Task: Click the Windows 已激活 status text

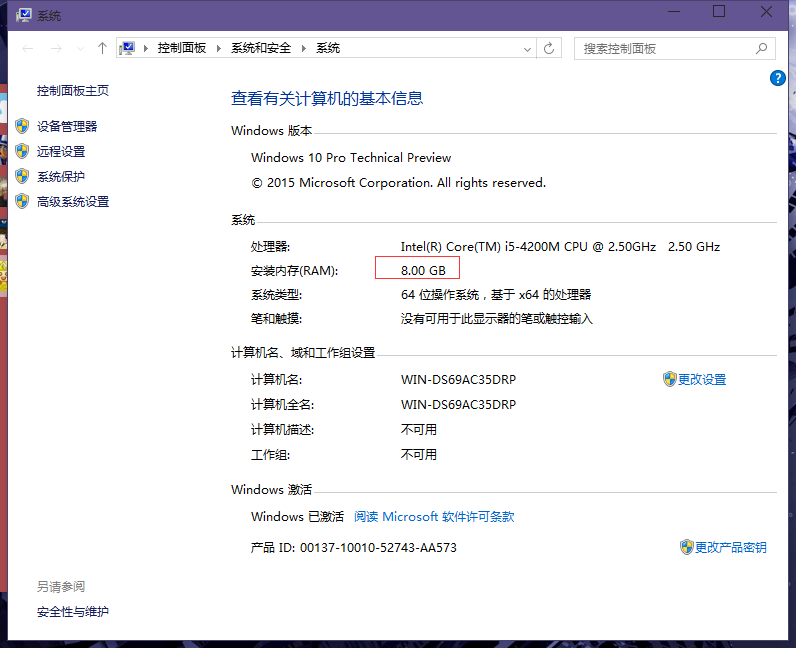Action: 297,516
